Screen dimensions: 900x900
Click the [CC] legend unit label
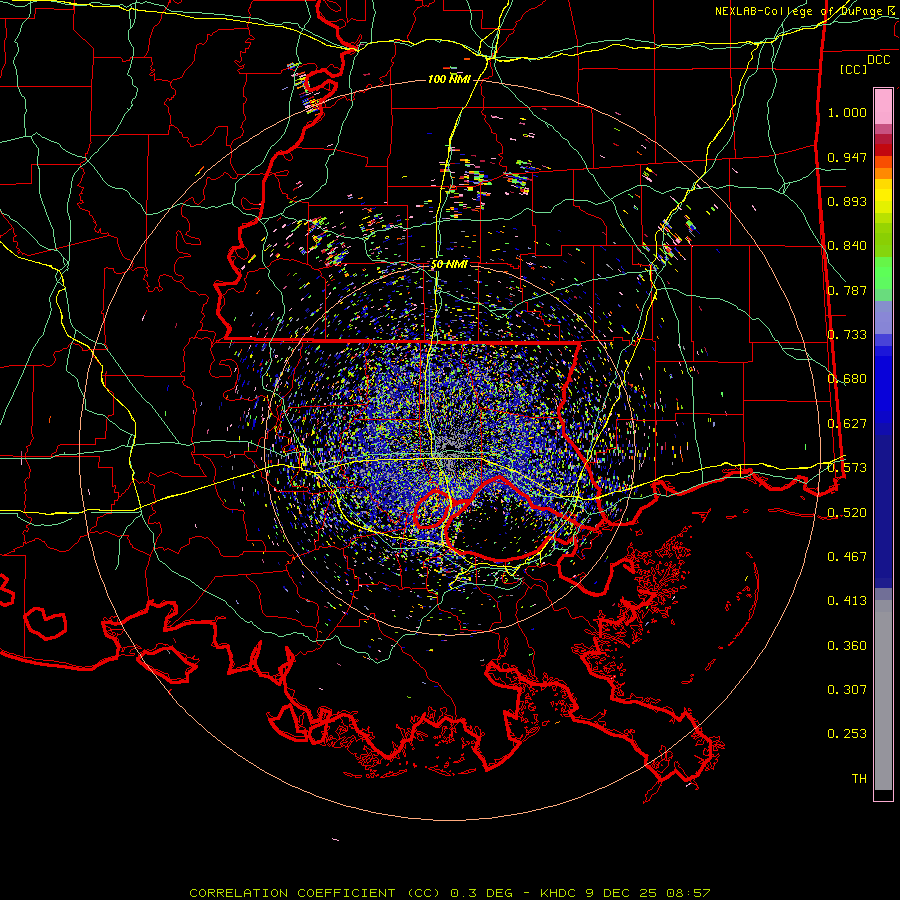854,69
